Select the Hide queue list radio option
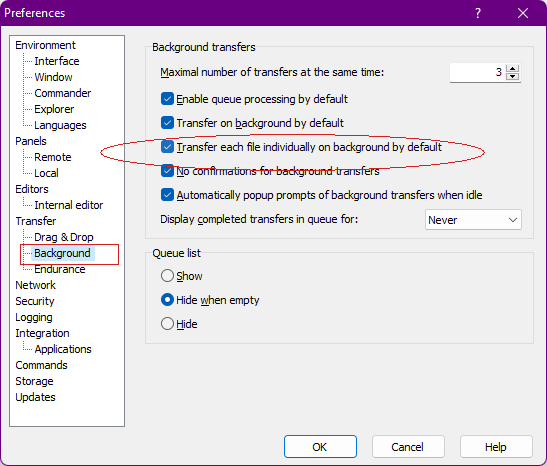547x466 pixels. point(167,324)
